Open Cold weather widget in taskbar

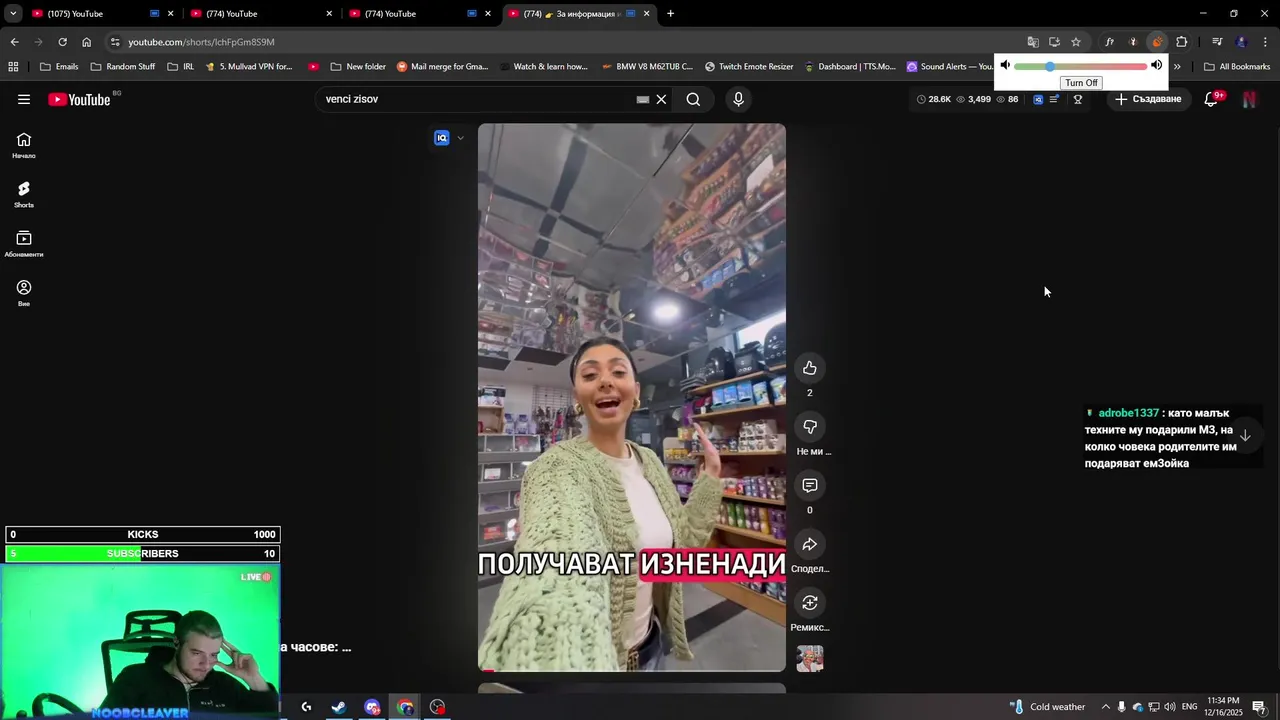point(1048,707)
